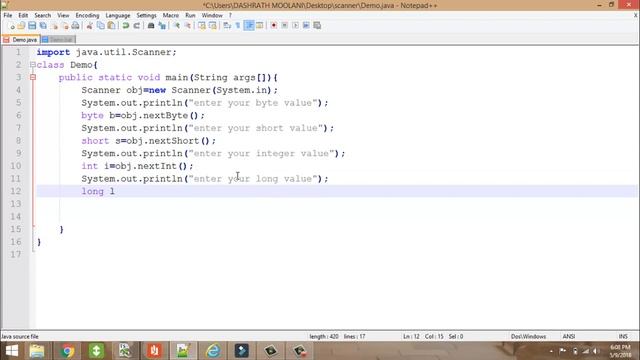Start macro recording with the red dot
Image resolution: width=640 pixels, height=360 pixels.
pos(273,26)
